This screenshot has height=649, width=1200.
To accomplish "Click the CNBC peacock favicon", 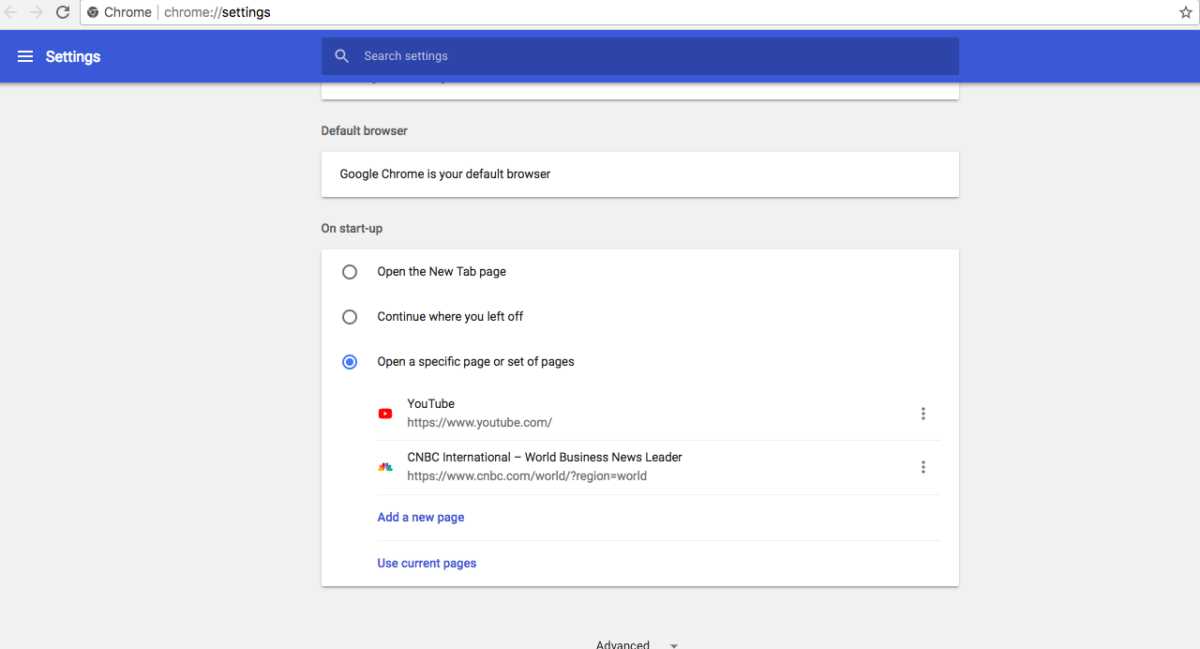I will [385, 467].
